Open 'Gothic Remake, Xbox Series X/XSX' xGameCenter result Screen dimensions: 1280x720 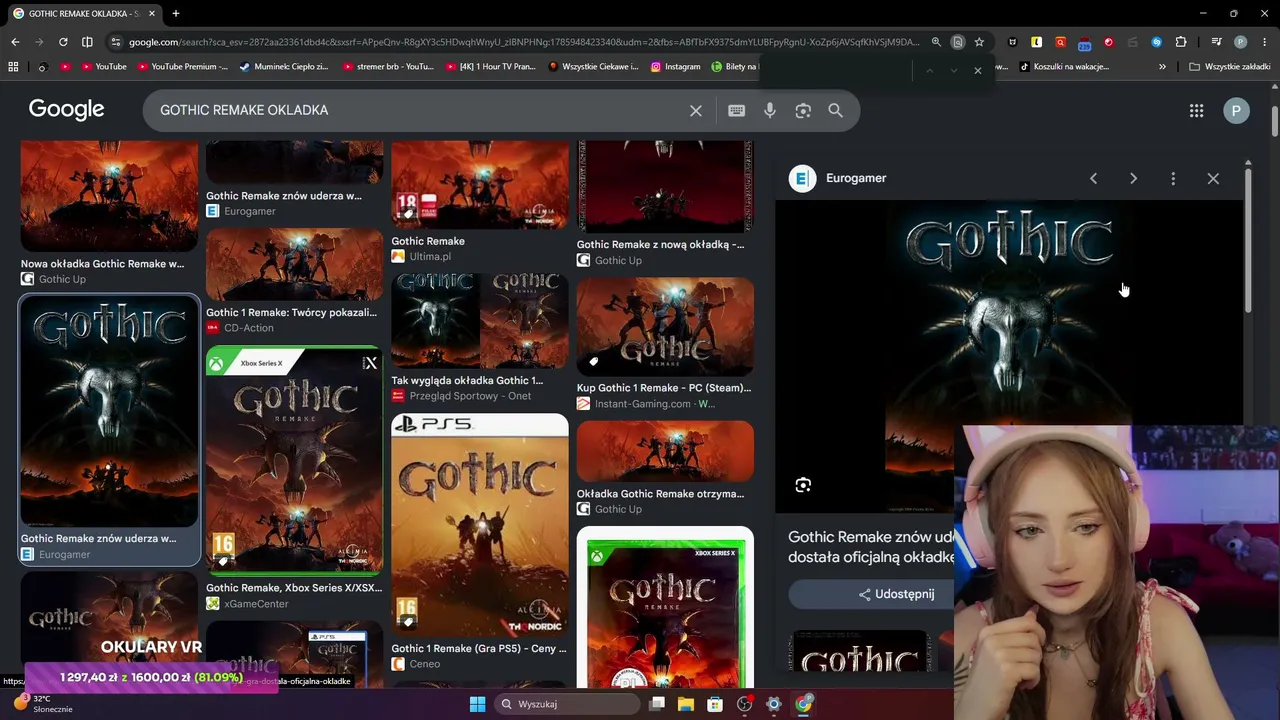coord(294,588)
